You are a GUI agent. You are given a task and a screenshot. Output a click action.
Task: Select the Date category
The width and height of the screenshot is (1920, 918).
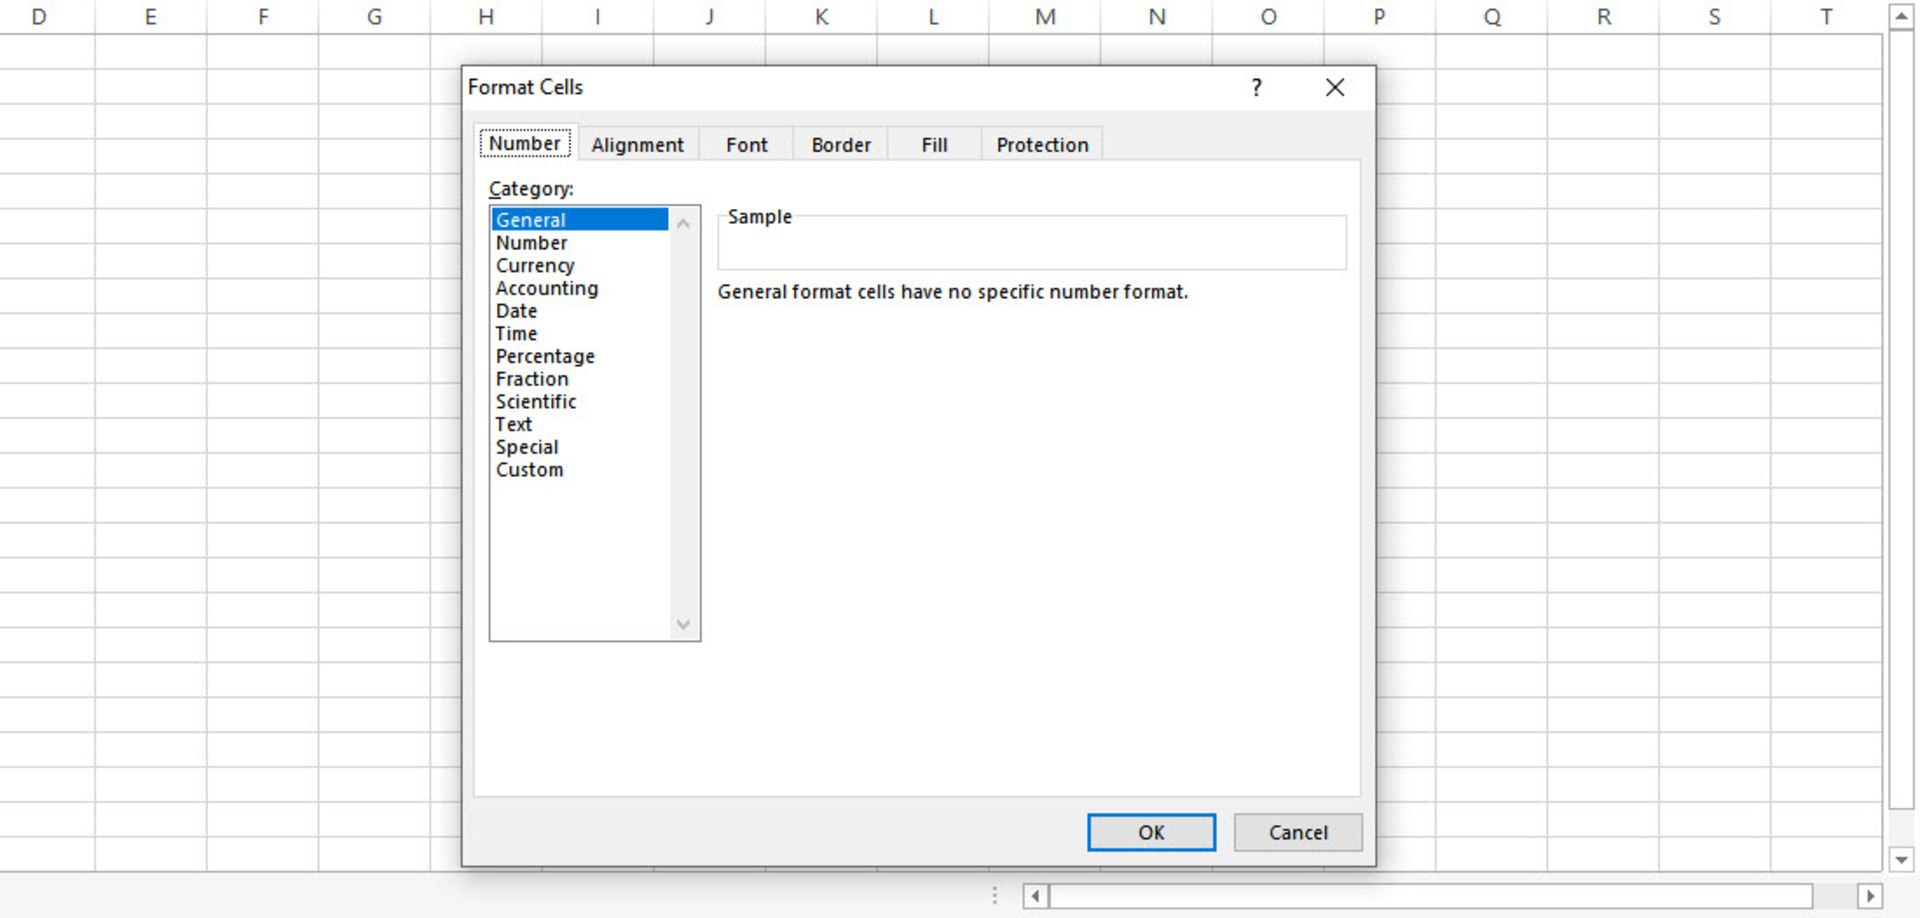coord(516,311)
